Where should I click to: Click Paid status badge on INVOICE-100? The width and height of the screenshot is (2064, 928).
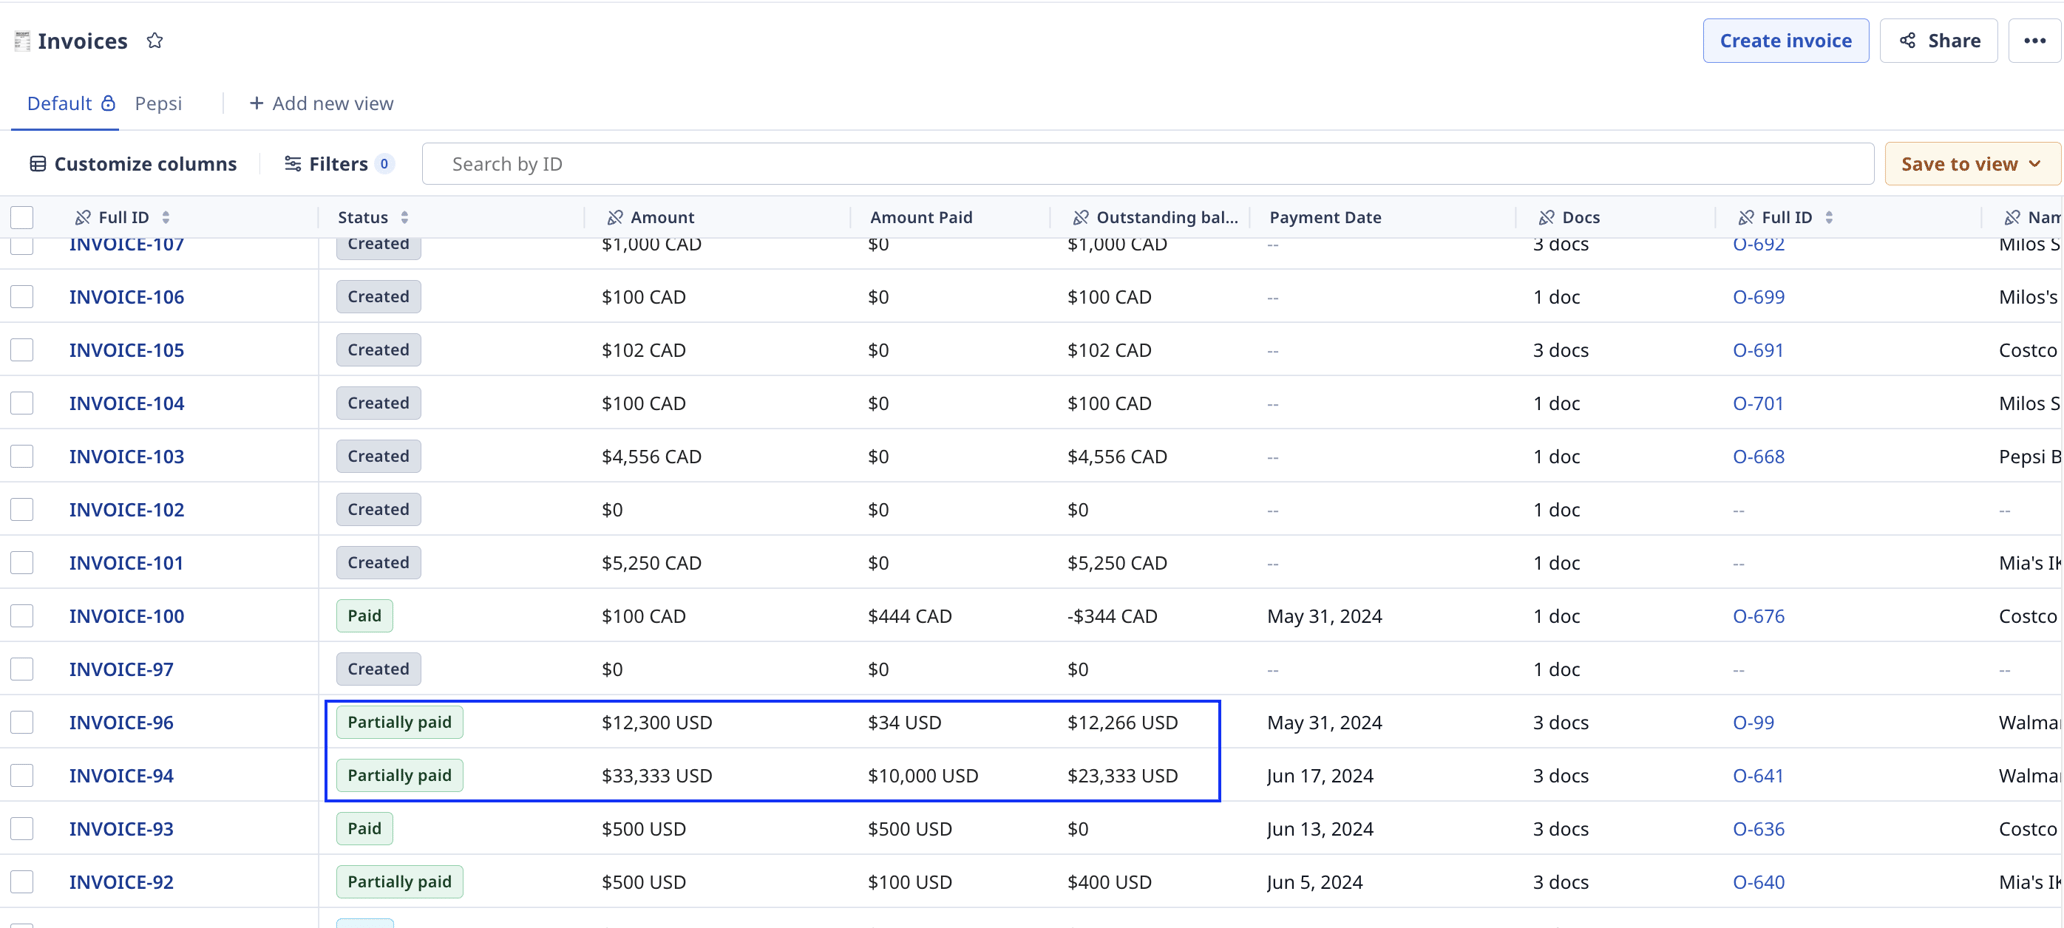coord(364,616)
